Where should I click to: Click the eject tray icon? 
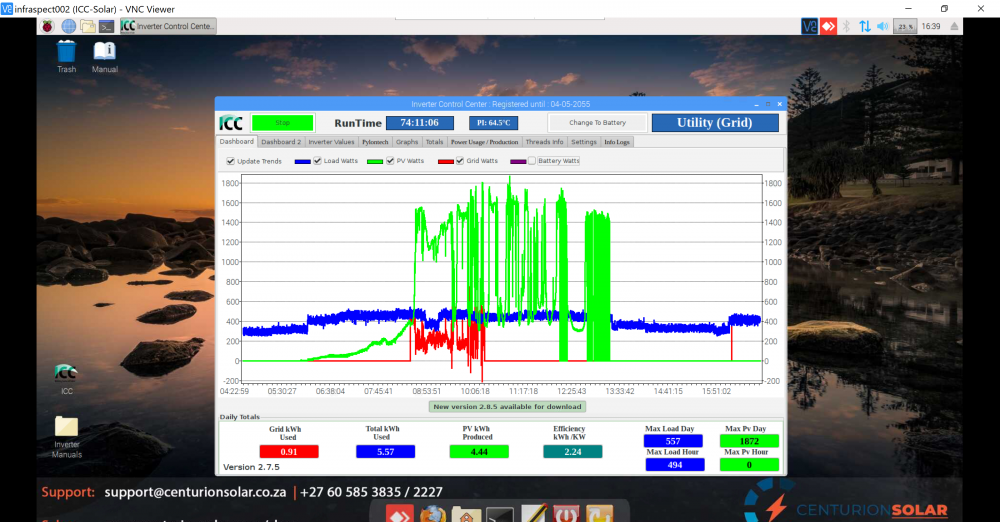click(x=954, y=26)
